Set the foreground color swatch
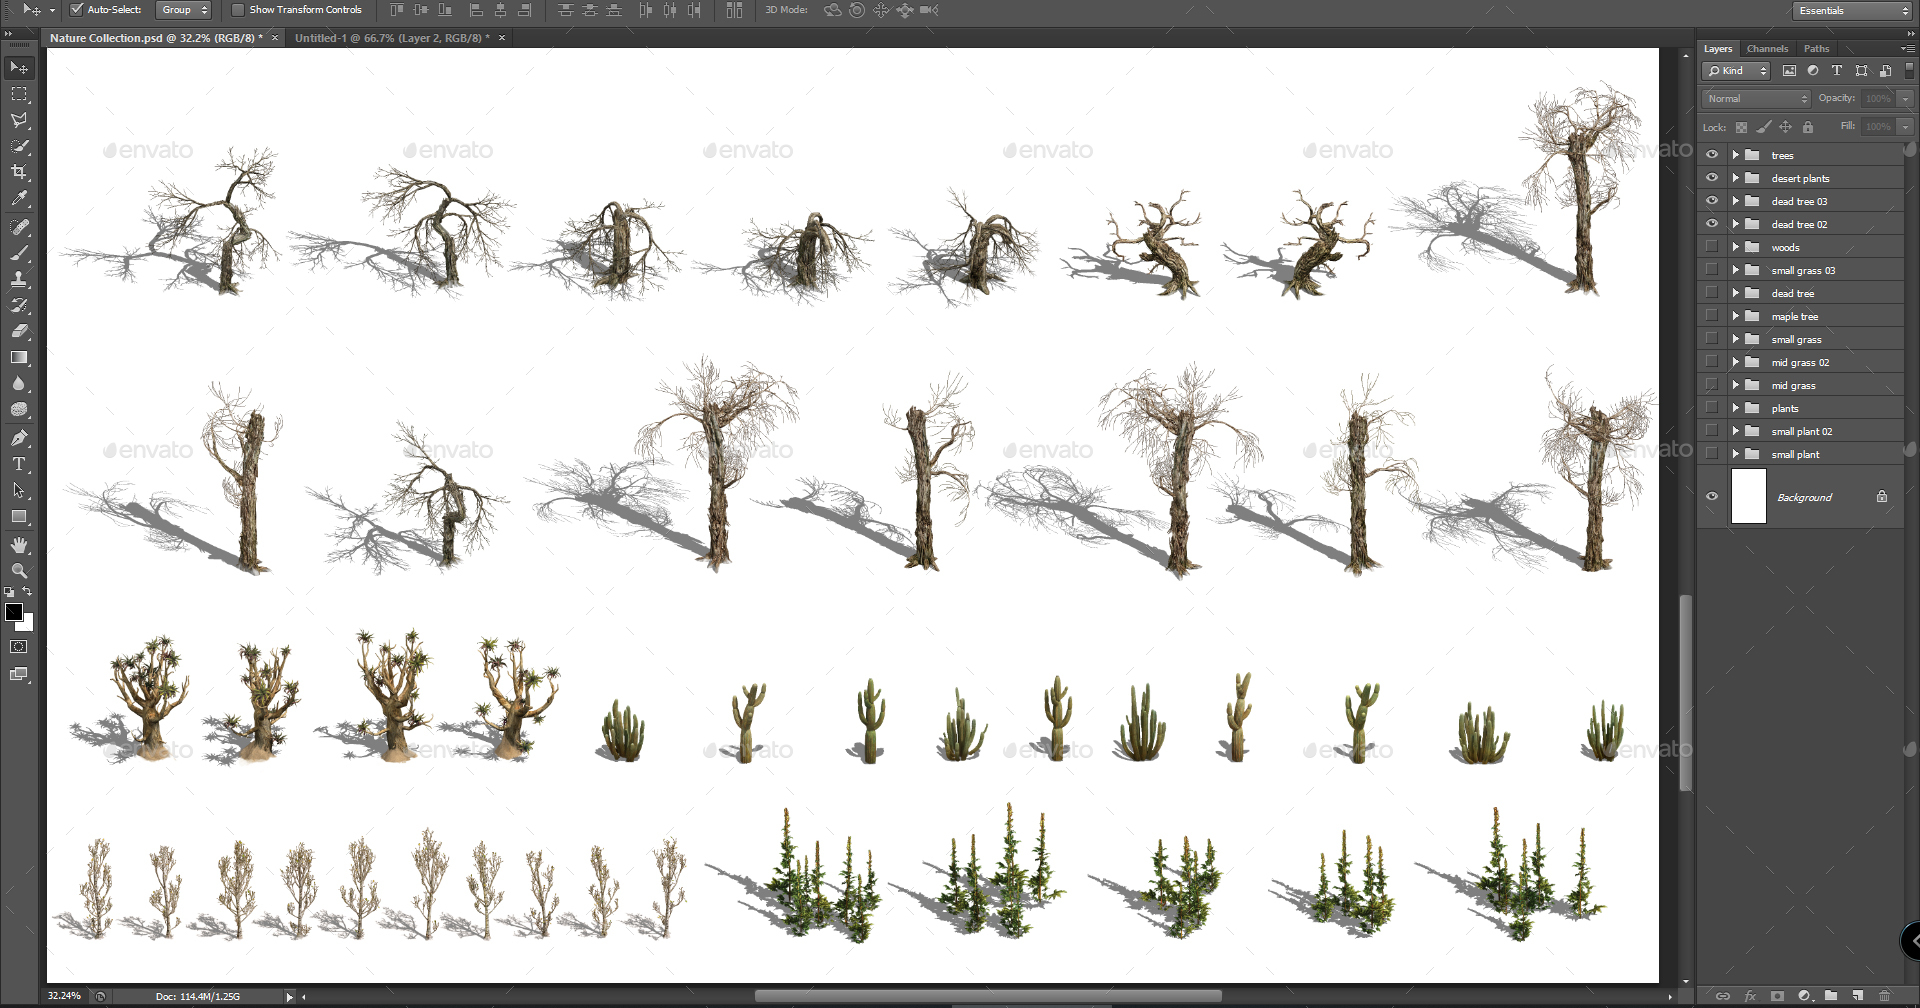 pos(14,614)
